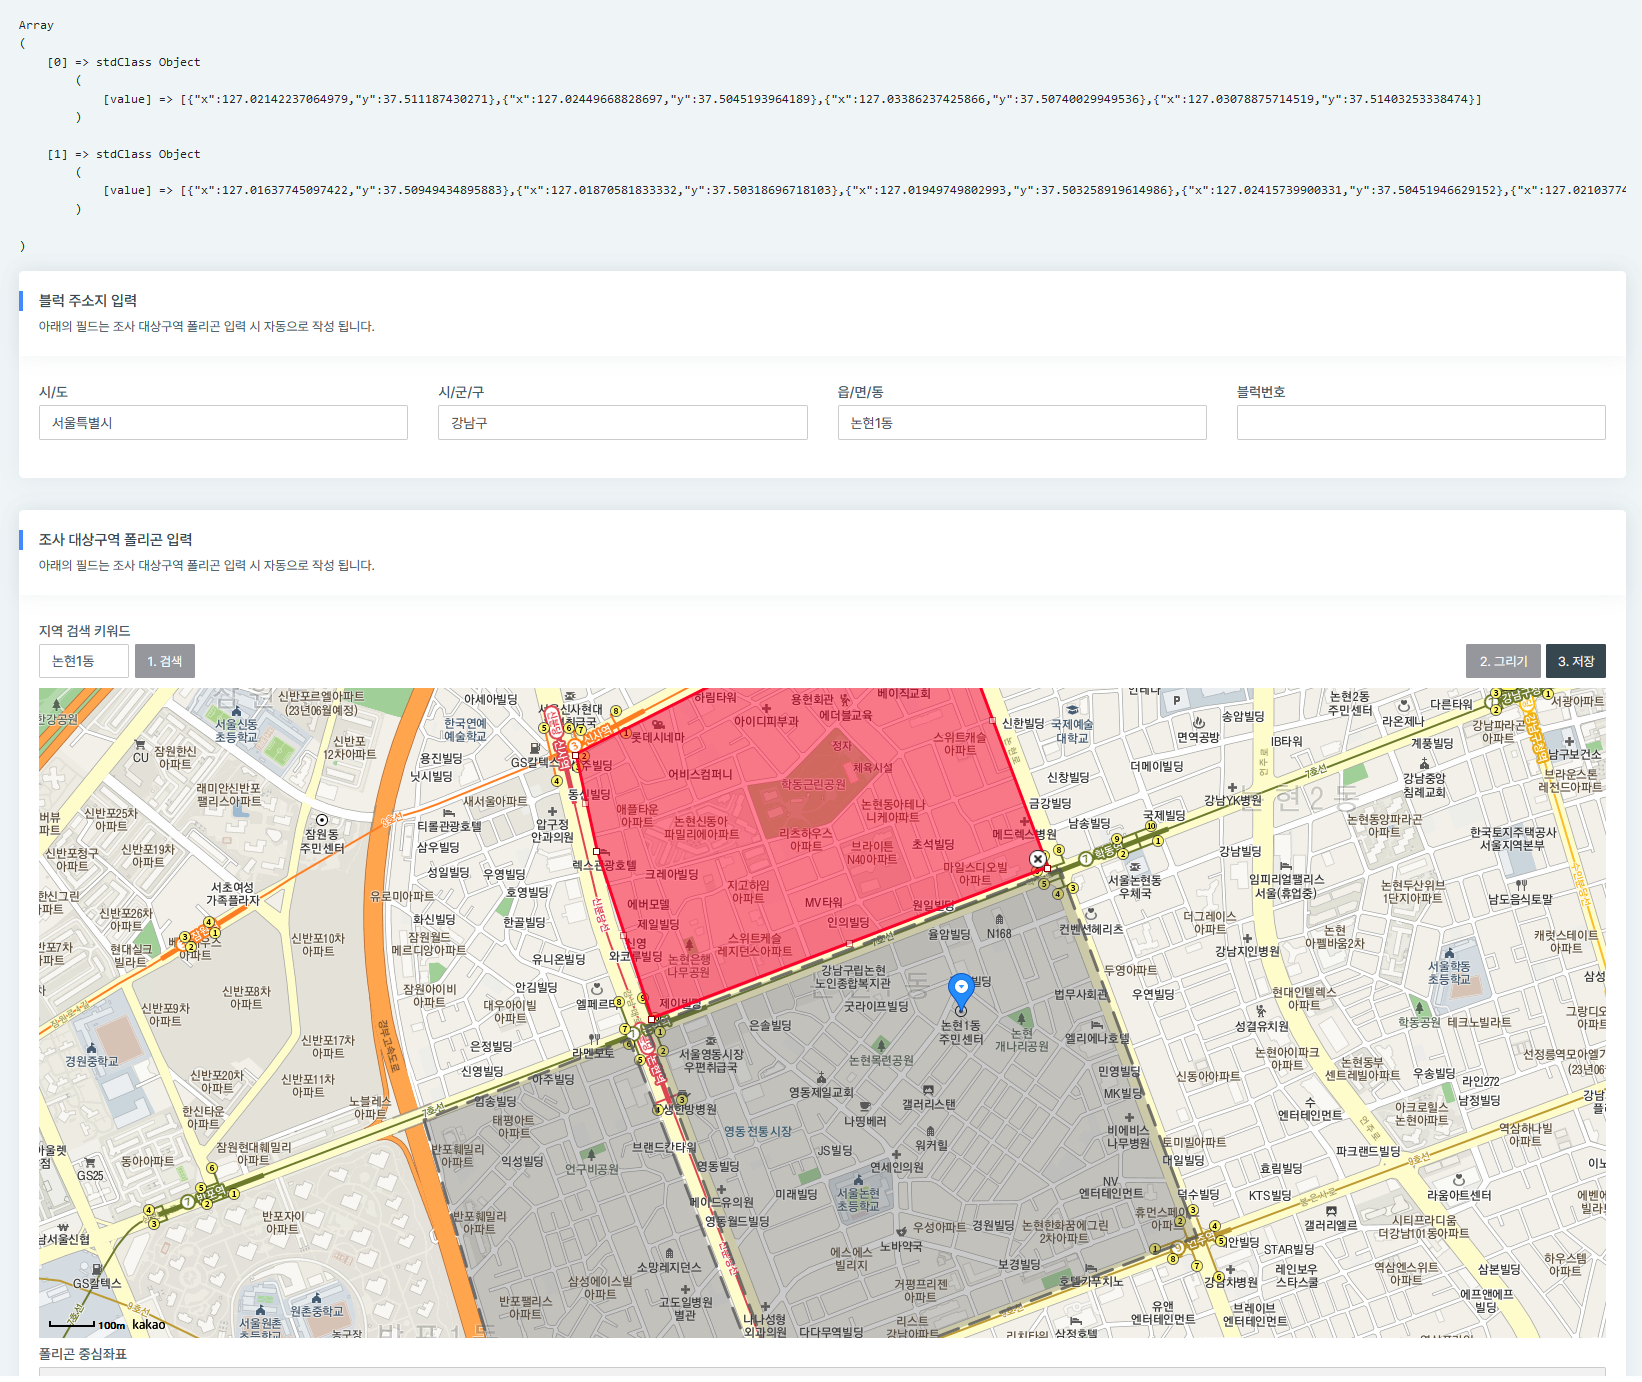The width and height of the screenshot is (1642, 1382).
Task: Click the 영동전통시장 map label
Action: 757,1131
